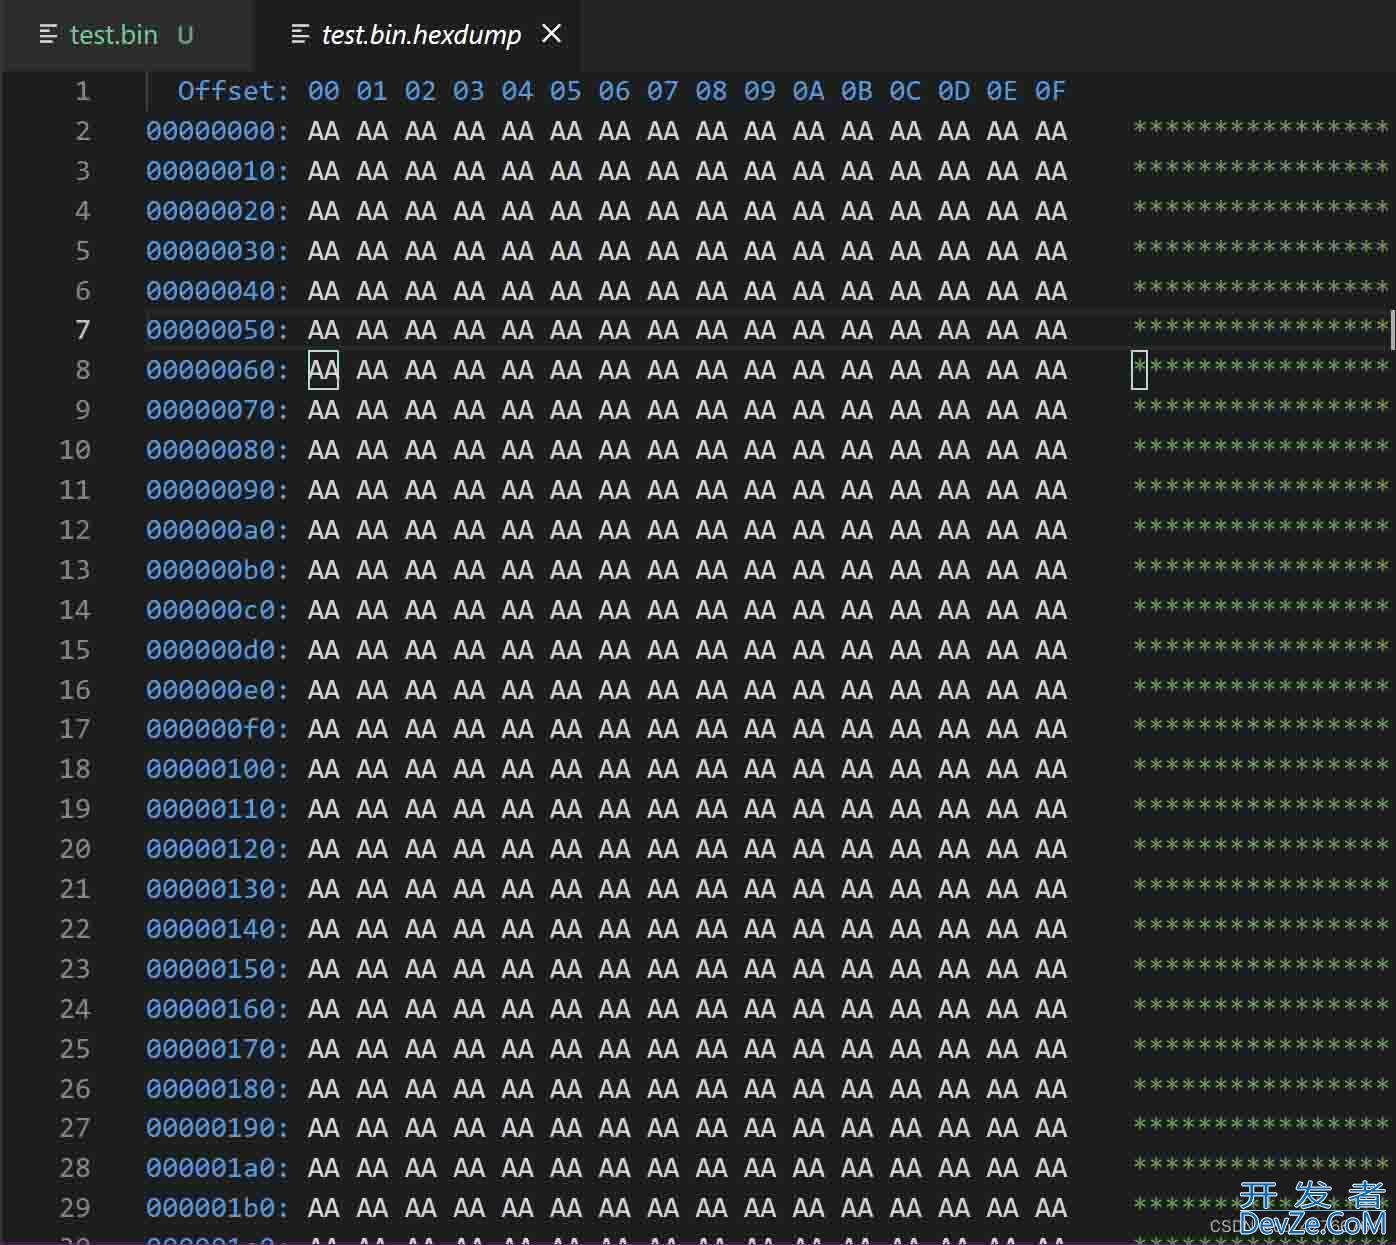Click the Offset: header label
Image resolution: width=1396 pixels, height=1245 pixels.
click(x=232, y=91)
